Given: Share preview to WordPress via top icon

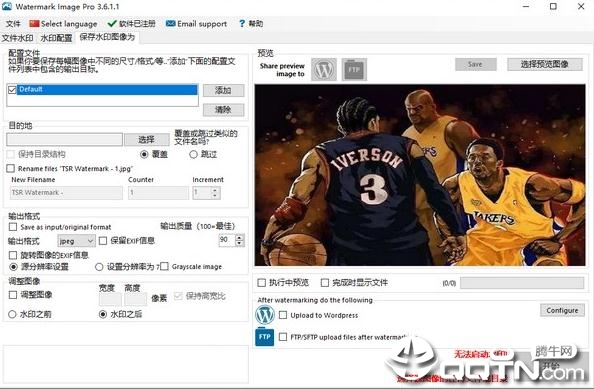Looking at the screenshot, I should point(324,69).
